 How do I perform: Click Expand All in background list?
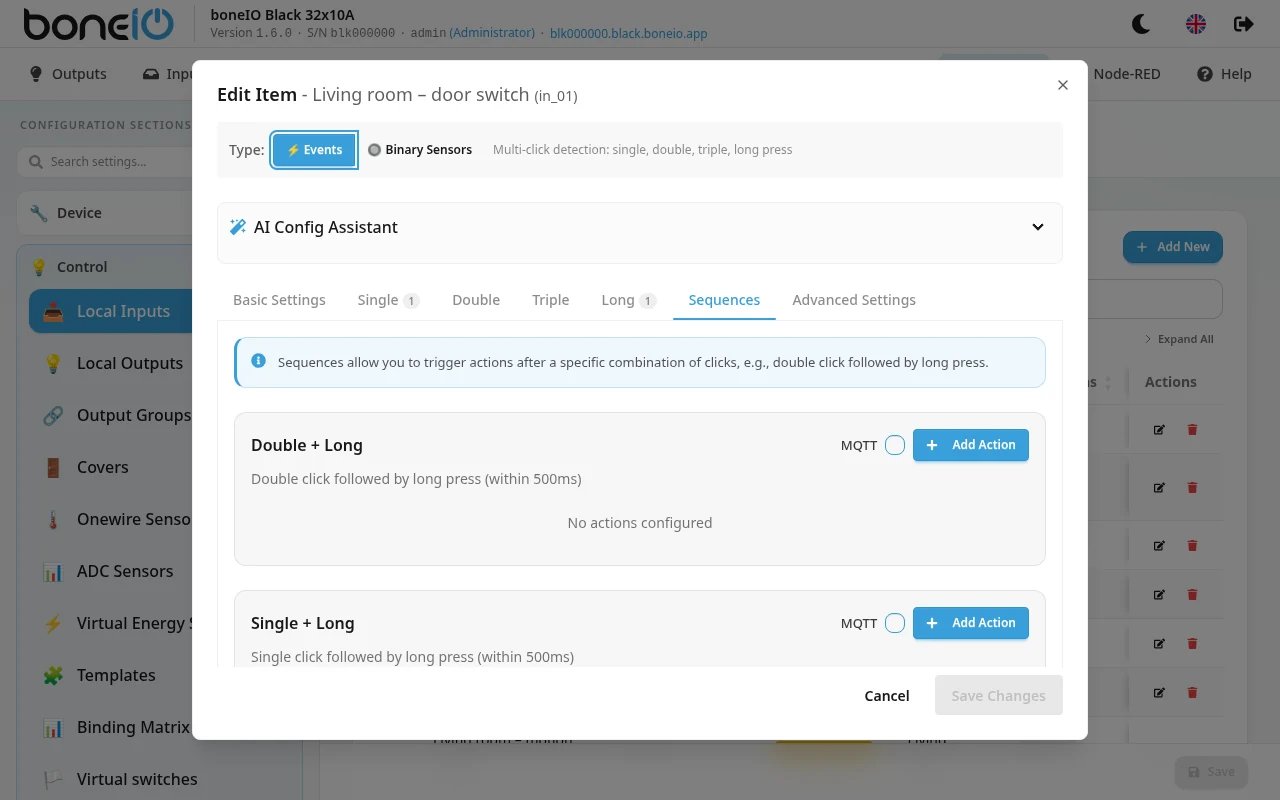(1179, 339)
